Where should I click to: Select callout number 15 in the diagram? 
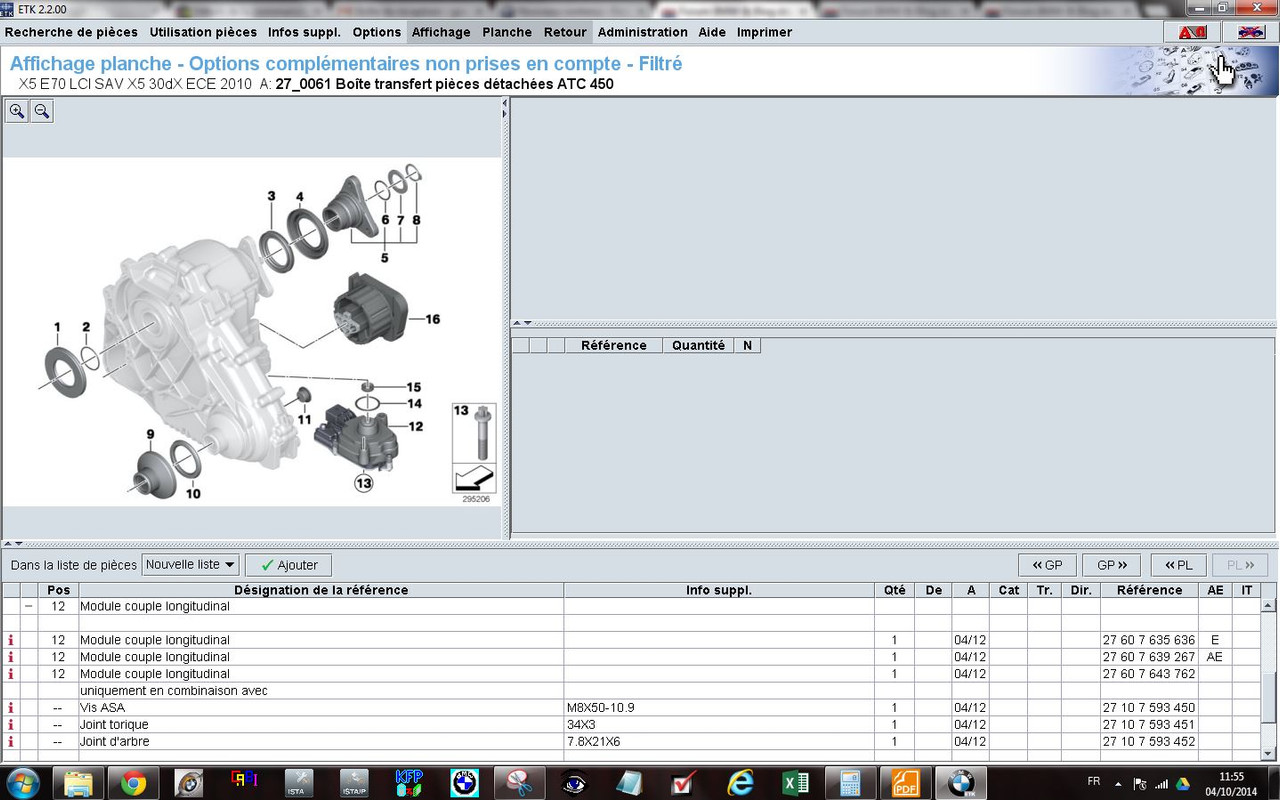(414, 387)
